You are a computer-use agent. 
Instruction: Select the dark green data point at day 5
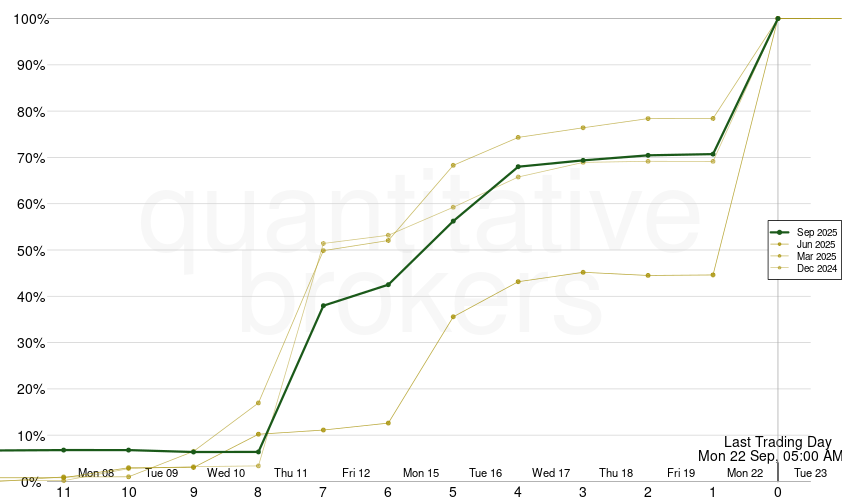coord(453,221)
